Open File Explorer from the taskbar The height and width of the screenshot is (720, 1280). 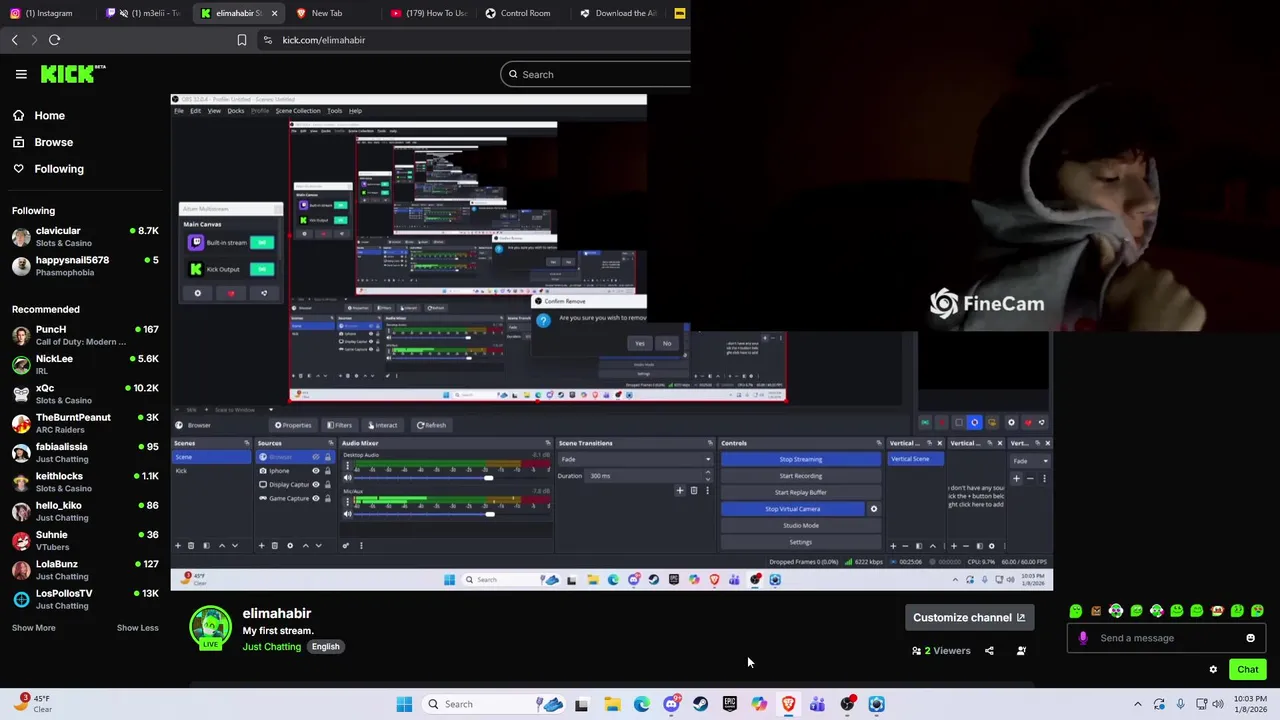click(612, 704)
